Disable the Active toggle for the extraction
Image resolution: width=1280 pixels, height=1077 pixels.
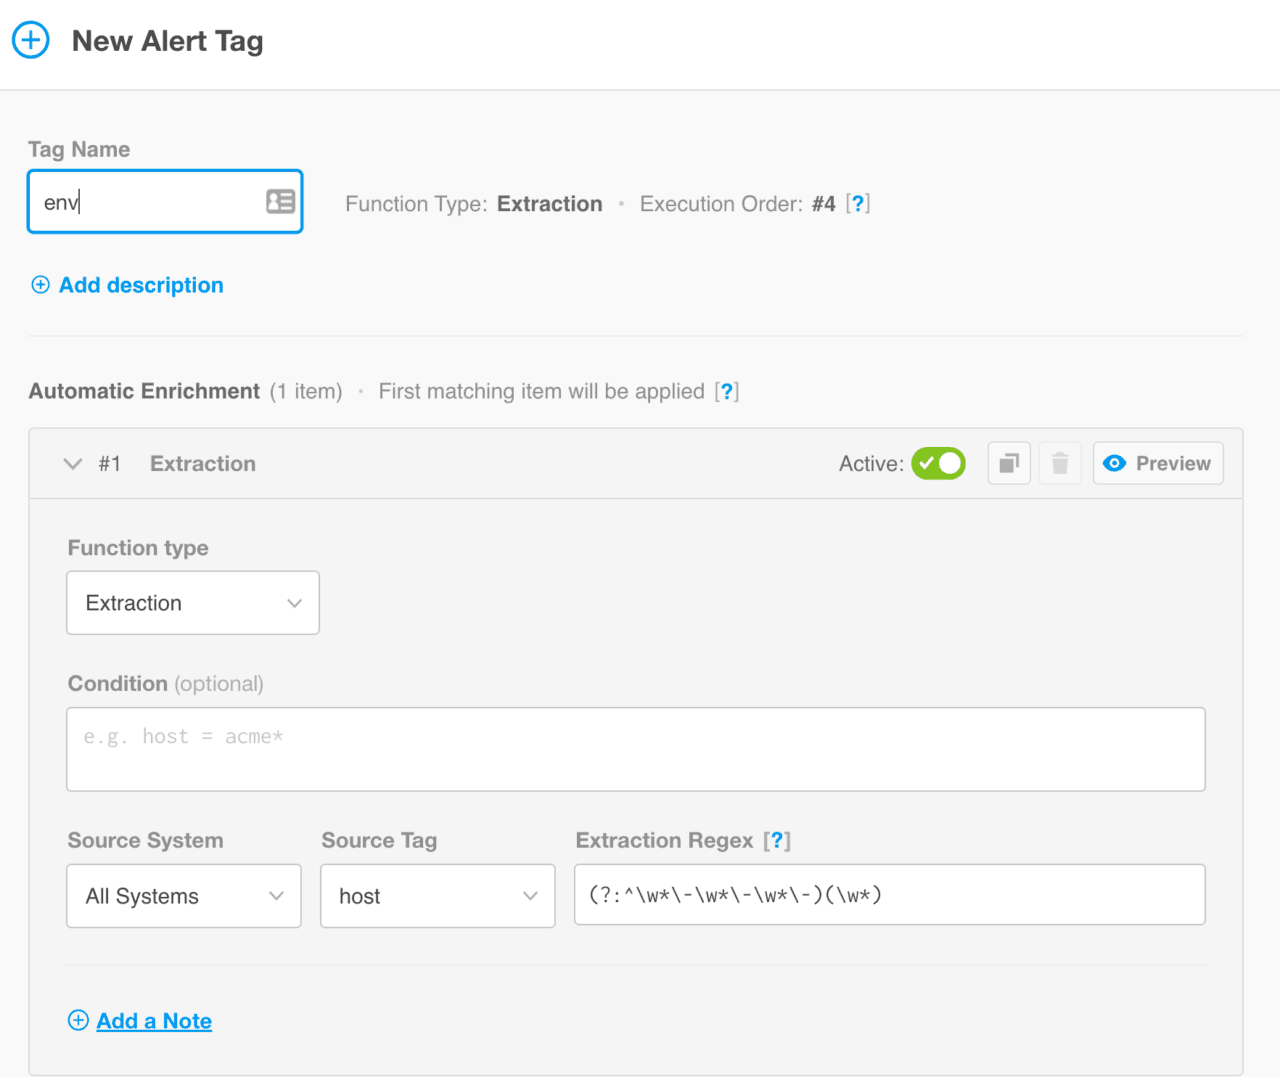click(938, 463)
